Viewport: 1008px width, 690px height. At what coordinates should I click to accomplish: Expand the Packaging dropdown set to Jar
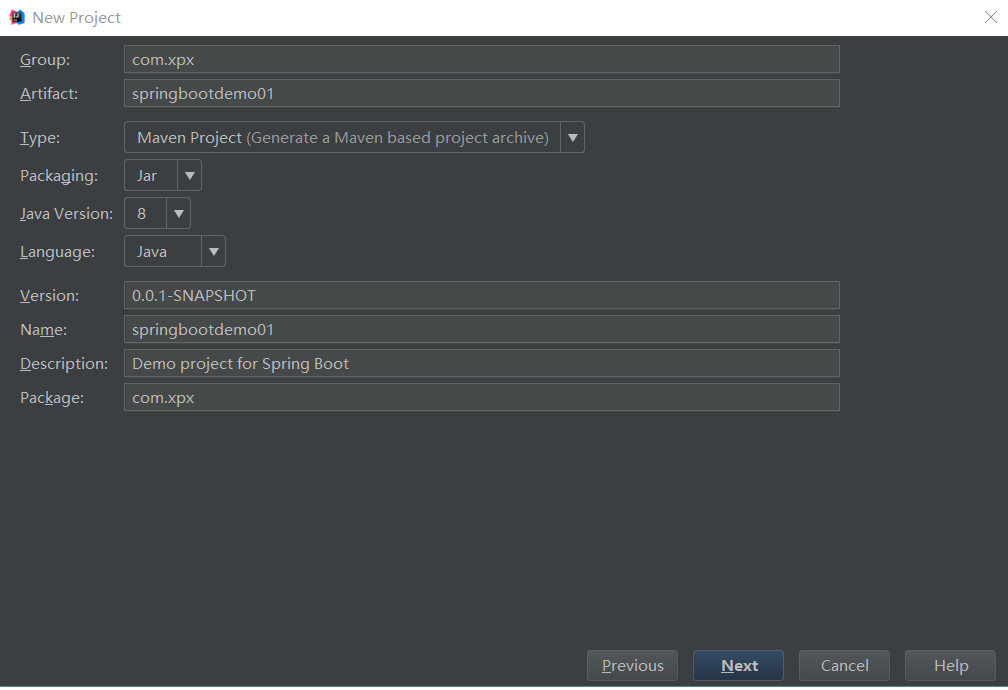[163, 175]
